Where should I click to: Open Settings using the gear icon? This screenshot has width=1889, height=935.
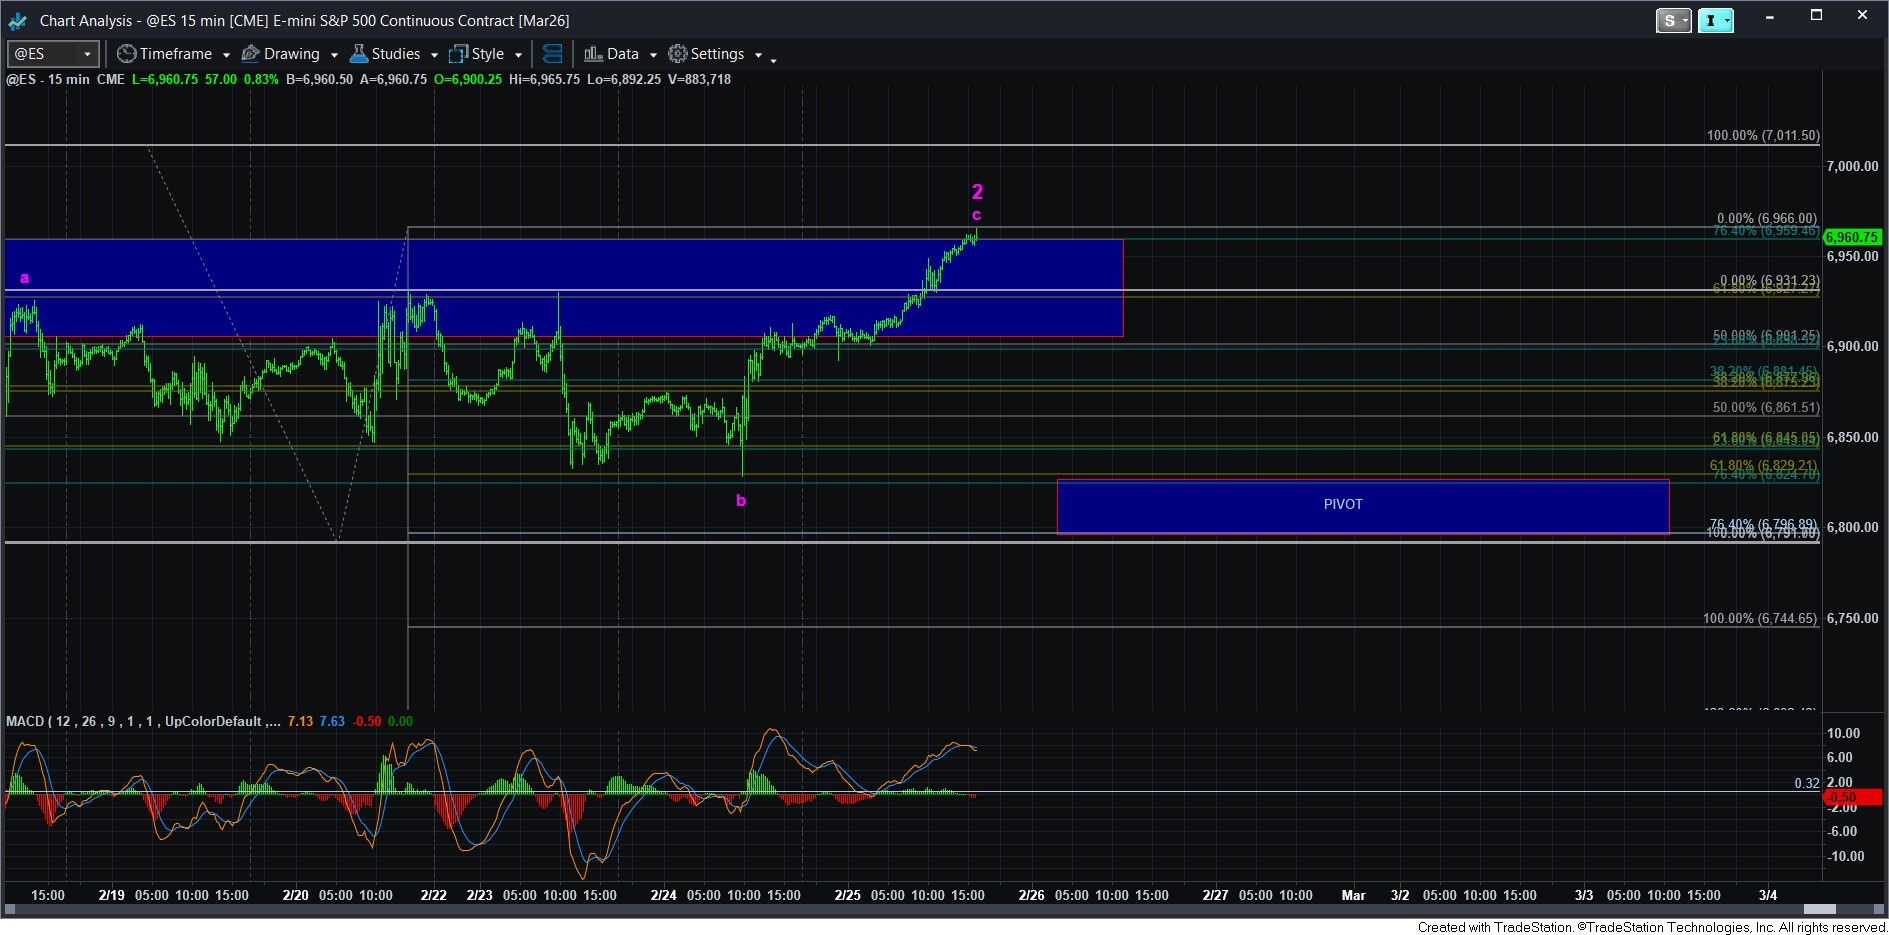pos(678,54)
